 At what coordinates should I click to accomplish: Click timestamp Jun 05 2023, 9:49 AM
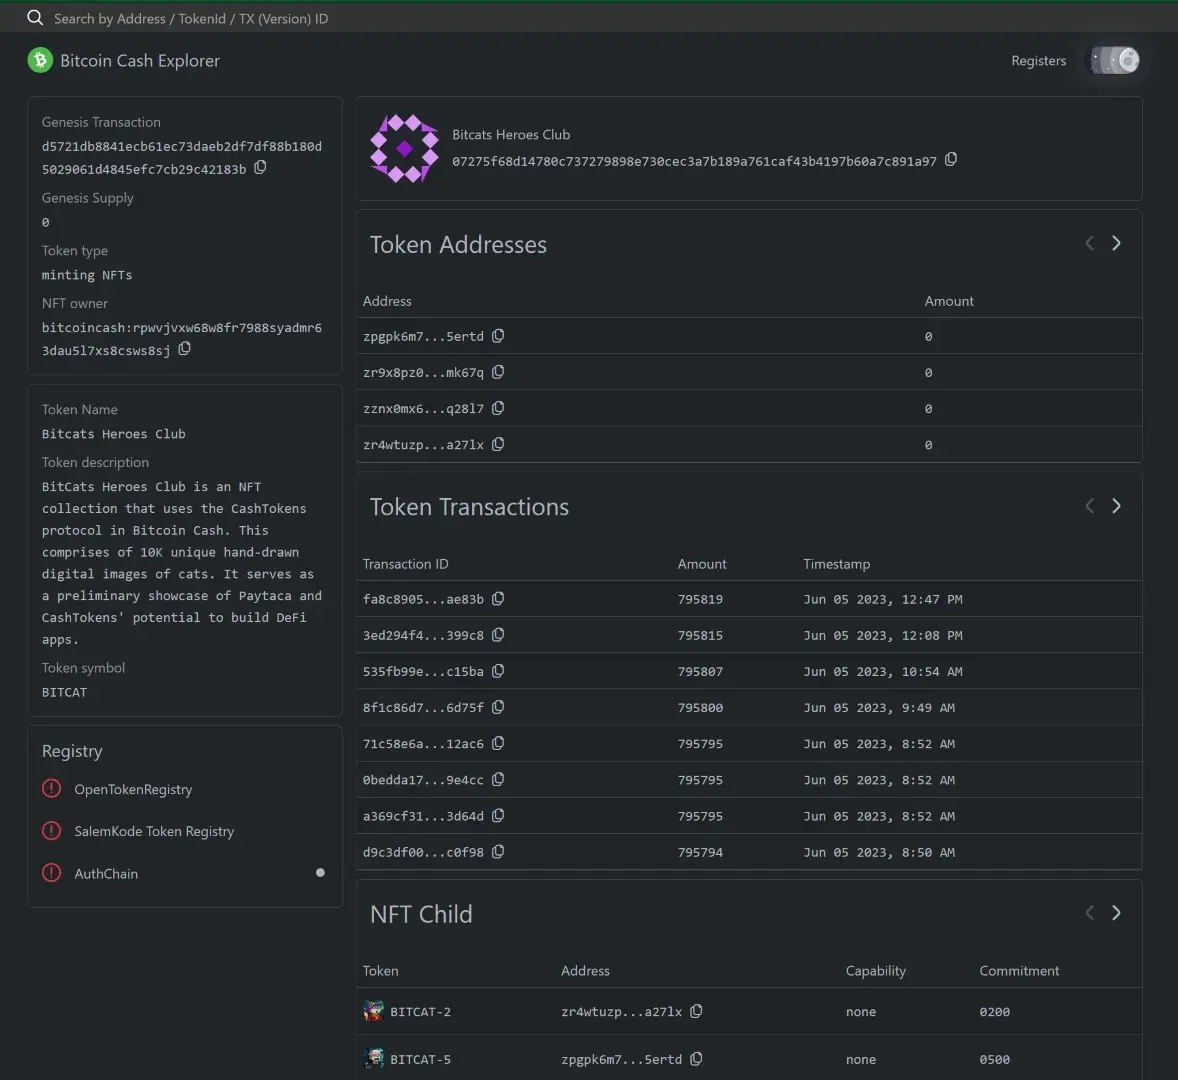pos(878,707)
